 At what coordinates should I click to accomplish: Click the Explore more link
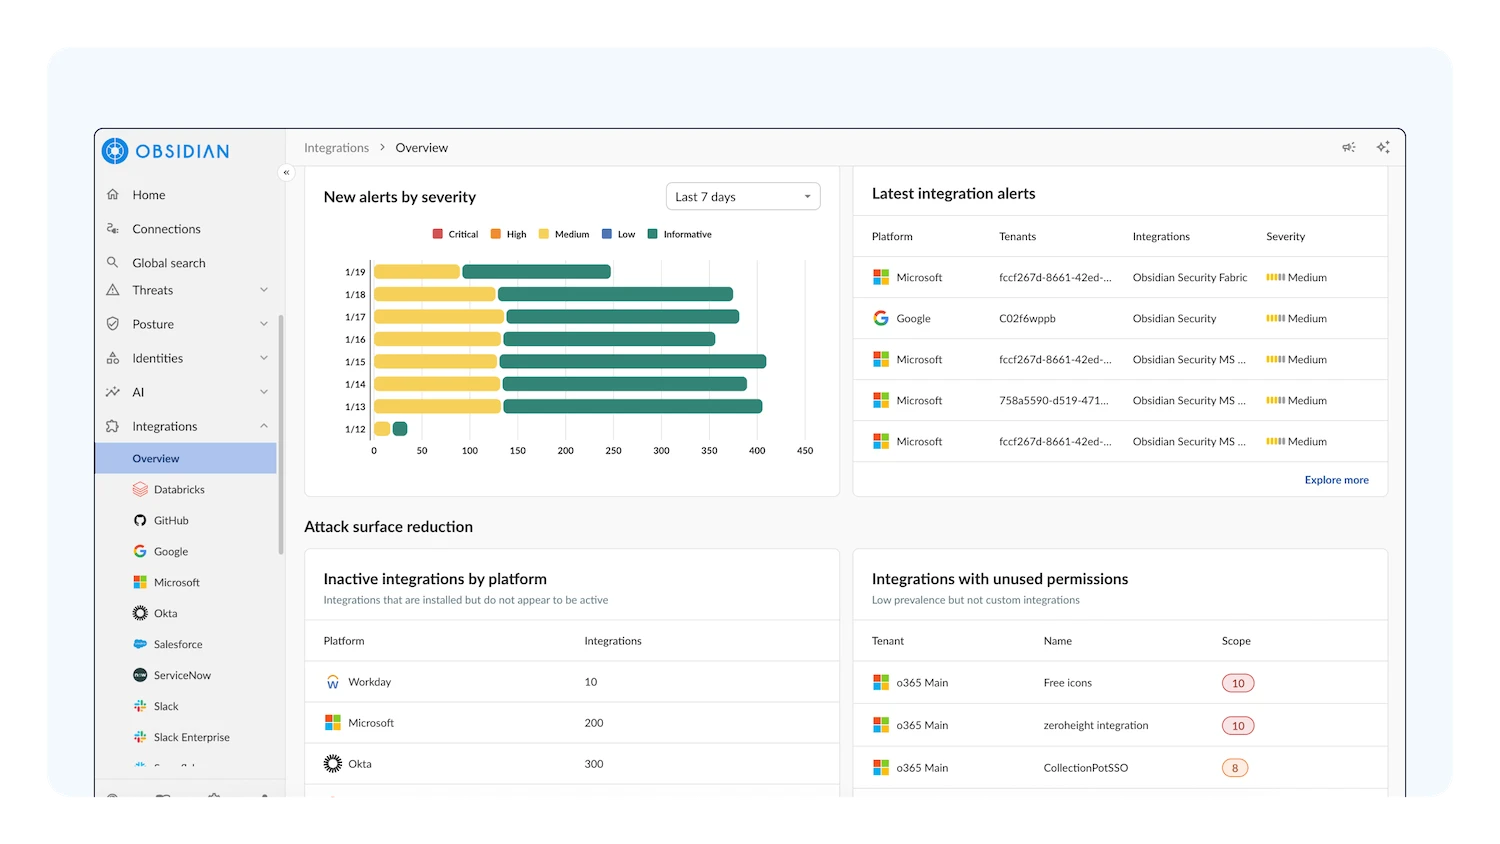[x=1336, y=479]
